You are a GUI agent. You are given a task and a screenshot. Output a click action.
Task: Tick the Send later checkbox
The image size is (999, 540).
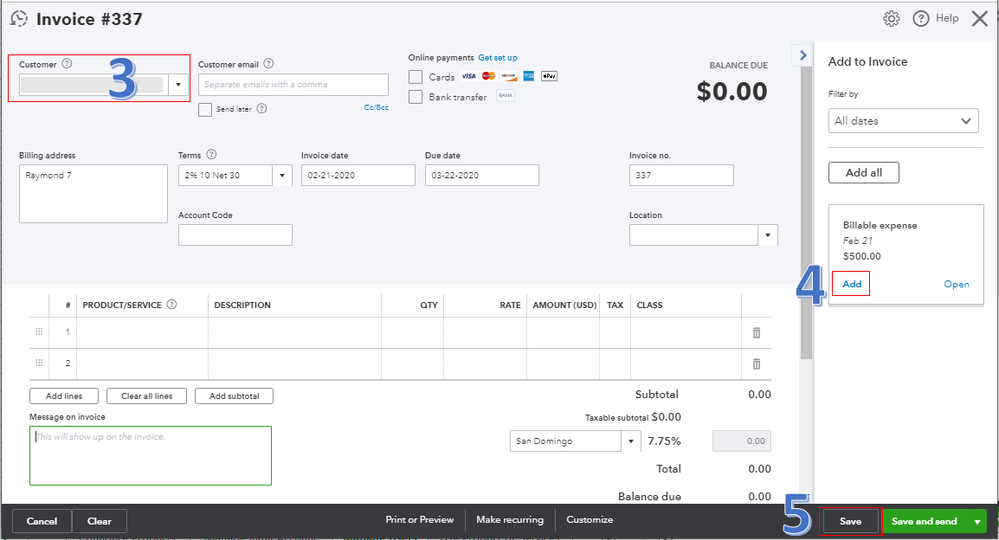[x=205, y=110]
